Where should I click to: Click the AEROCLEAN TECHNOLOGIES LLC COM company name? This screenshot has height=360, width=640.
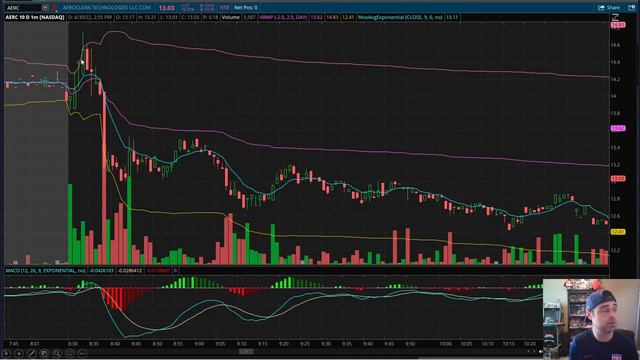(x=106, y=8)
